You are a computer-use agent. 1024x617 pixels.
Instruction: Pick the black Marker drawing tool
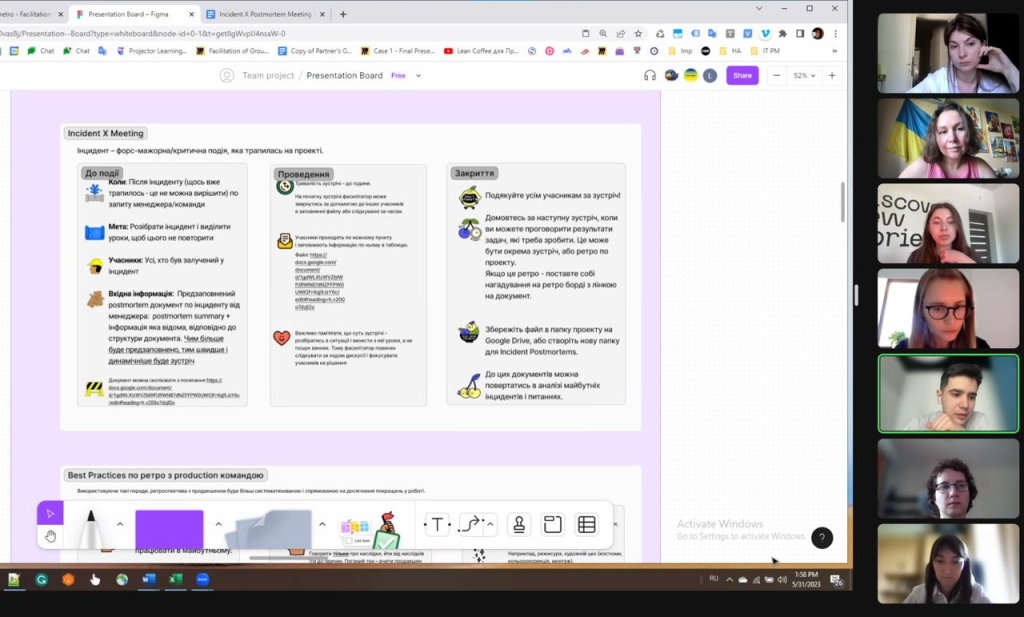click(x=91, y=529)
